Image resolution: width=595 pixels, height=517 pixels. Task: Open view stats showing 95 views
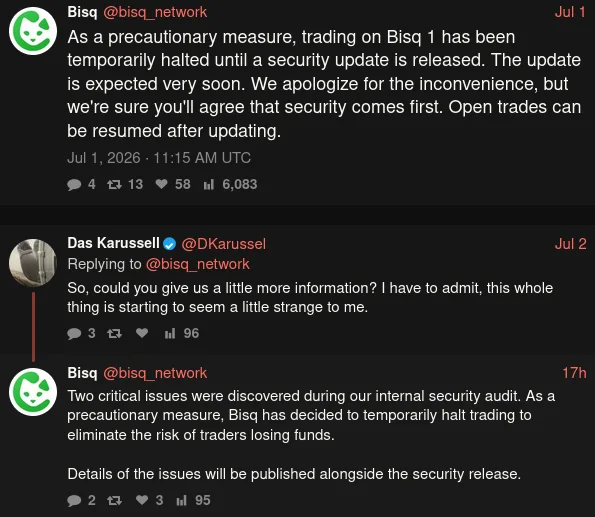pyautogui.click(x=182, y=501)
